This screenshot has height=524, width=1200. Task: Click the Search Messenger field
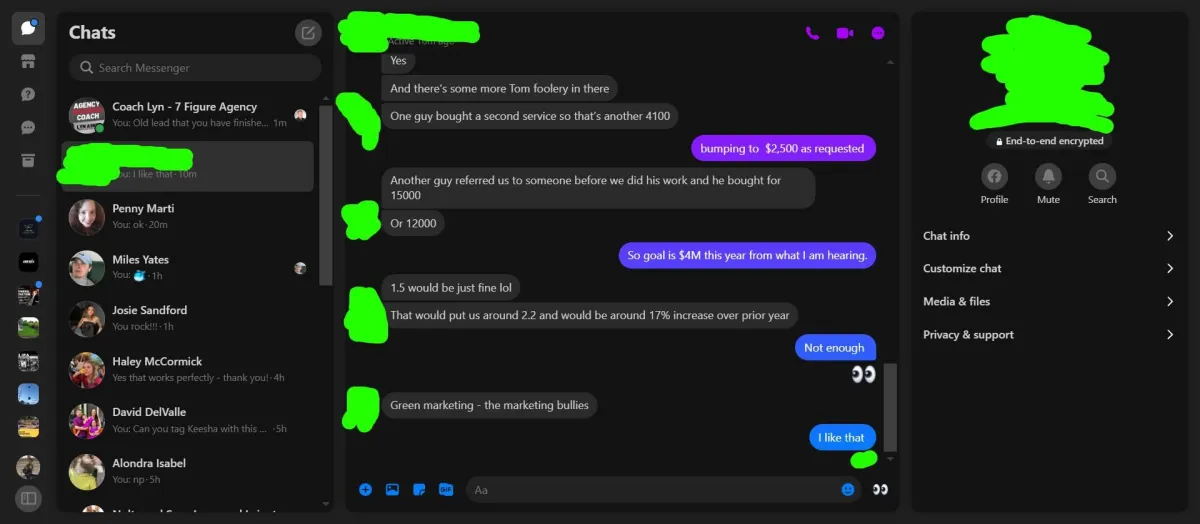(195, 68)
